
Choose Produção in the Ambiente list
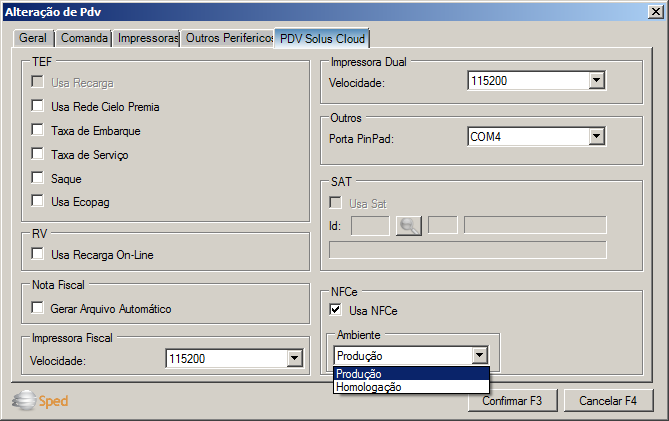point(359,374)
